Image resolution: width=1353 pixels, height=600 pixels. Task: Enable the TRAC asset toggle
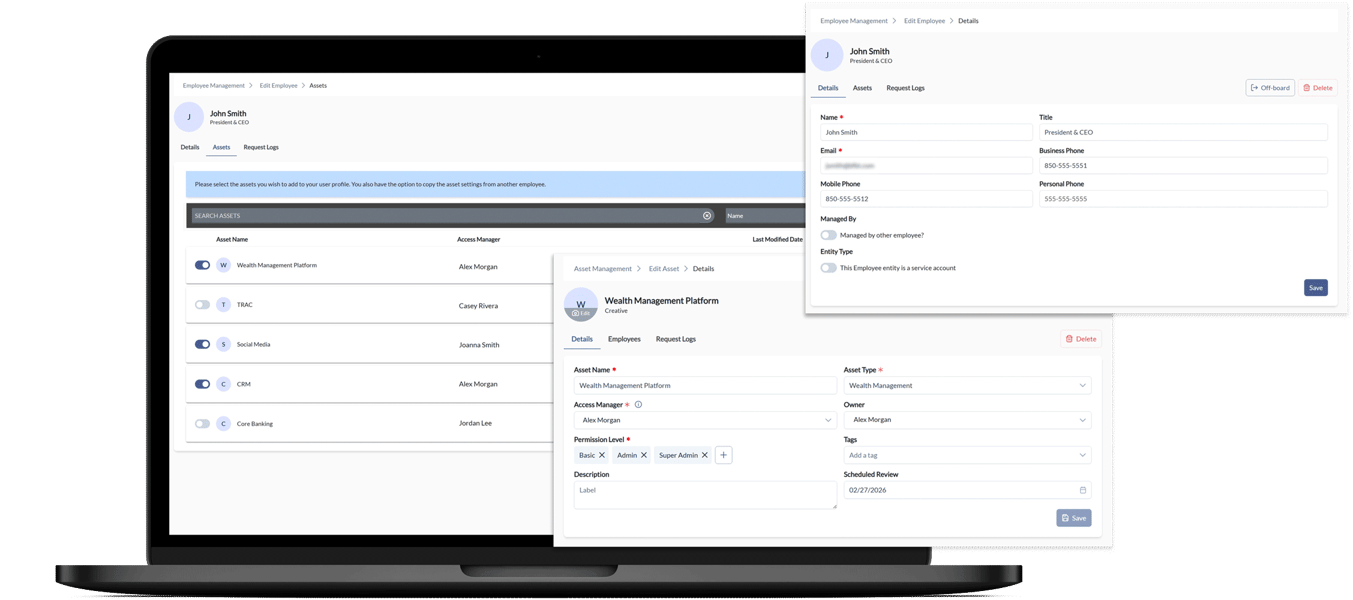200,304
